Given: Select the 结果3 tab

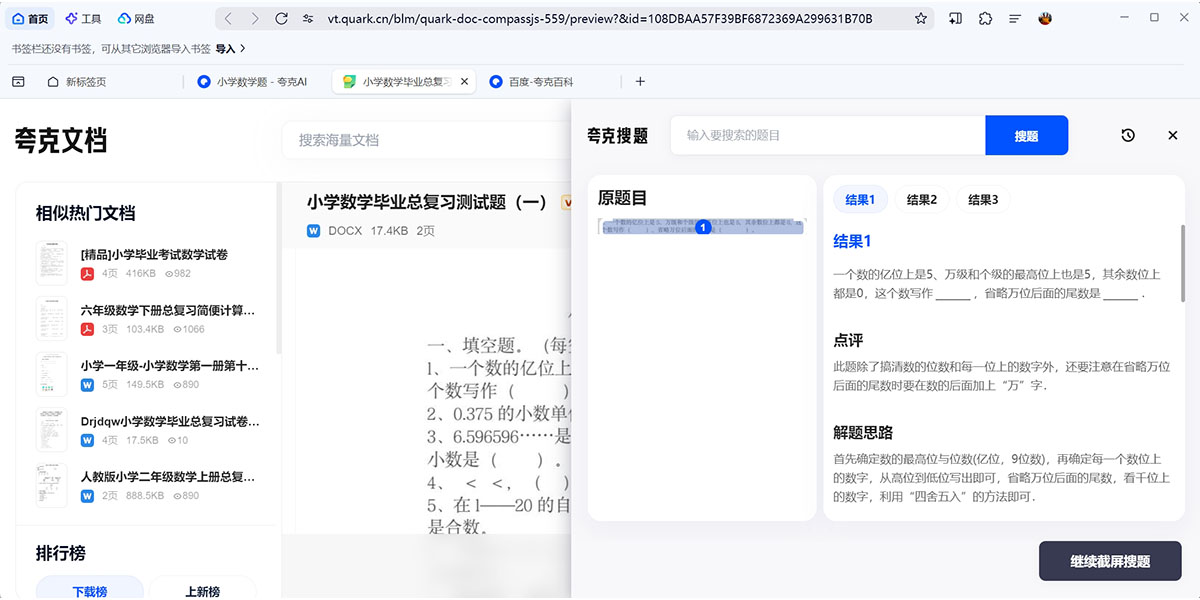Looking at the screenshot, I should pyautogui.click(x=983, y=200).
